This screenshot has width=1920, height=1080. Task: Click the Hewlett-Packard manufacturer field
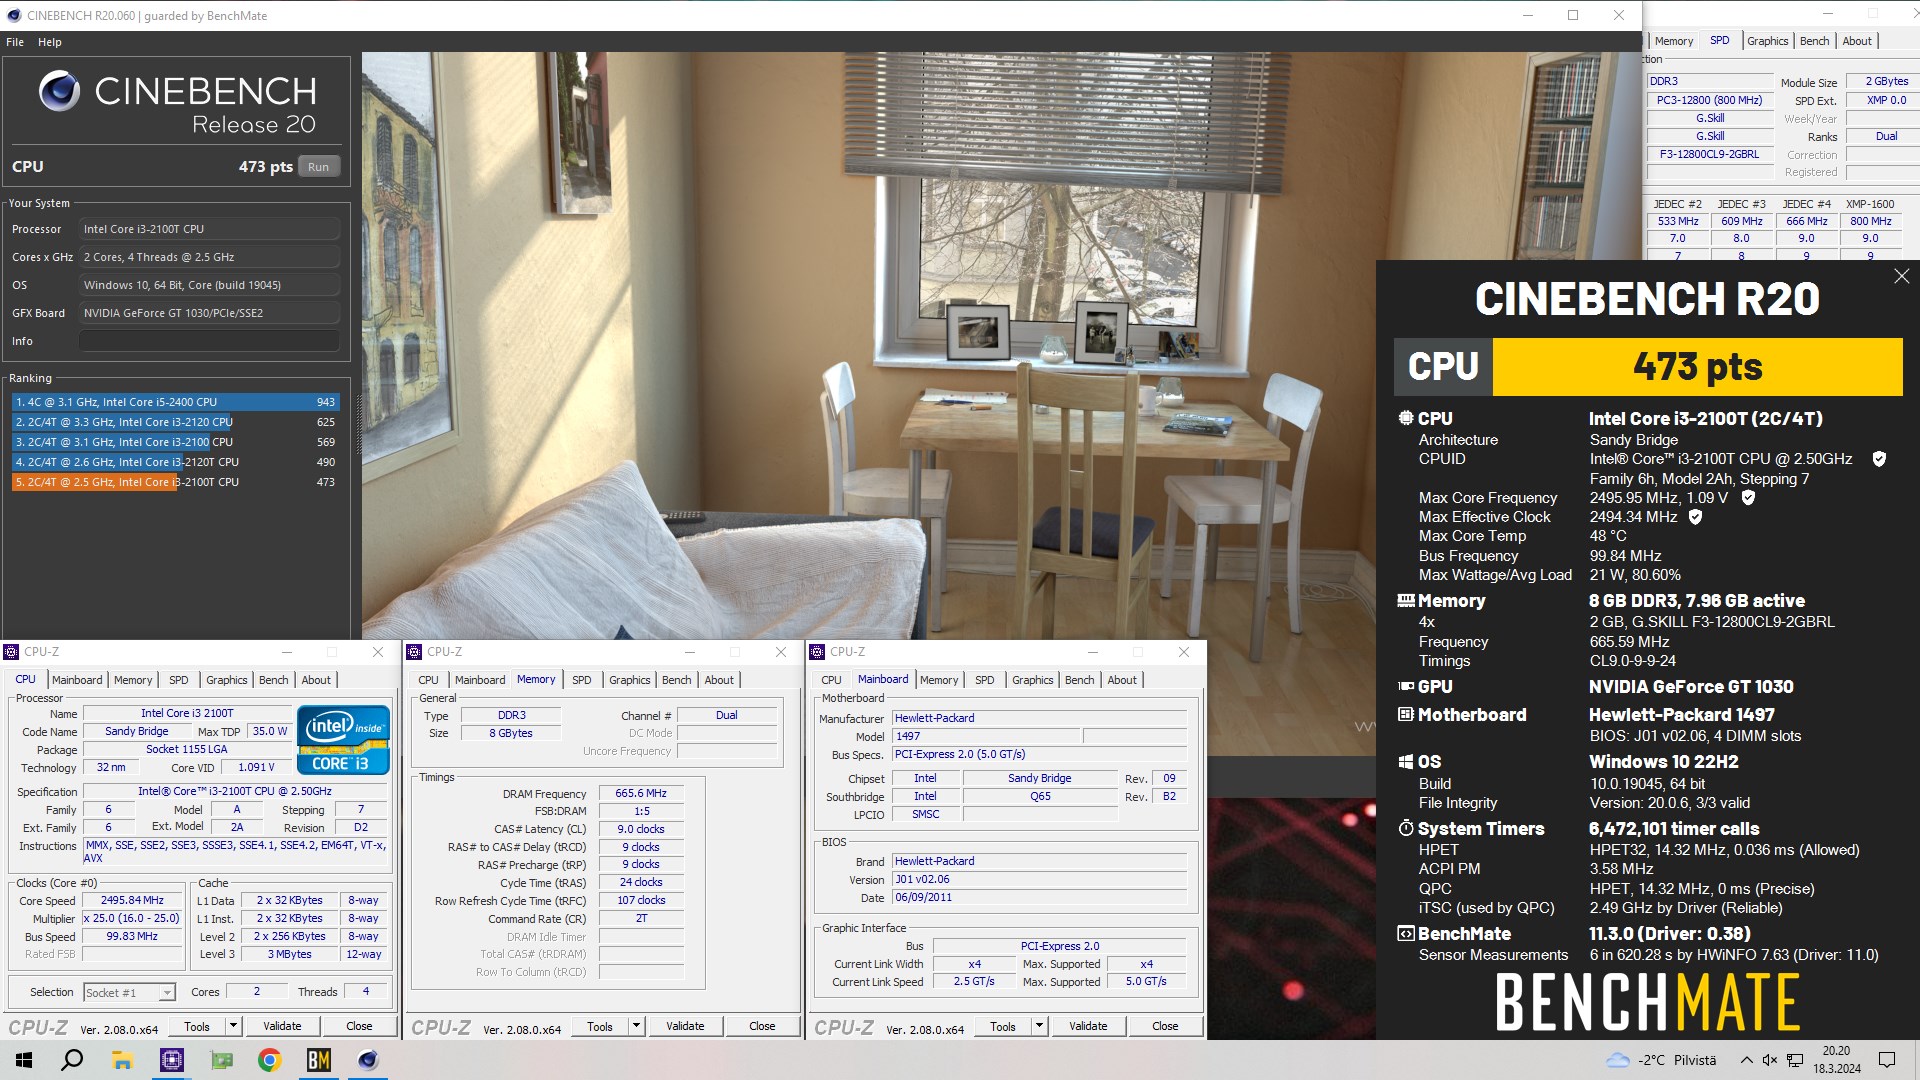click(1040, 718)
